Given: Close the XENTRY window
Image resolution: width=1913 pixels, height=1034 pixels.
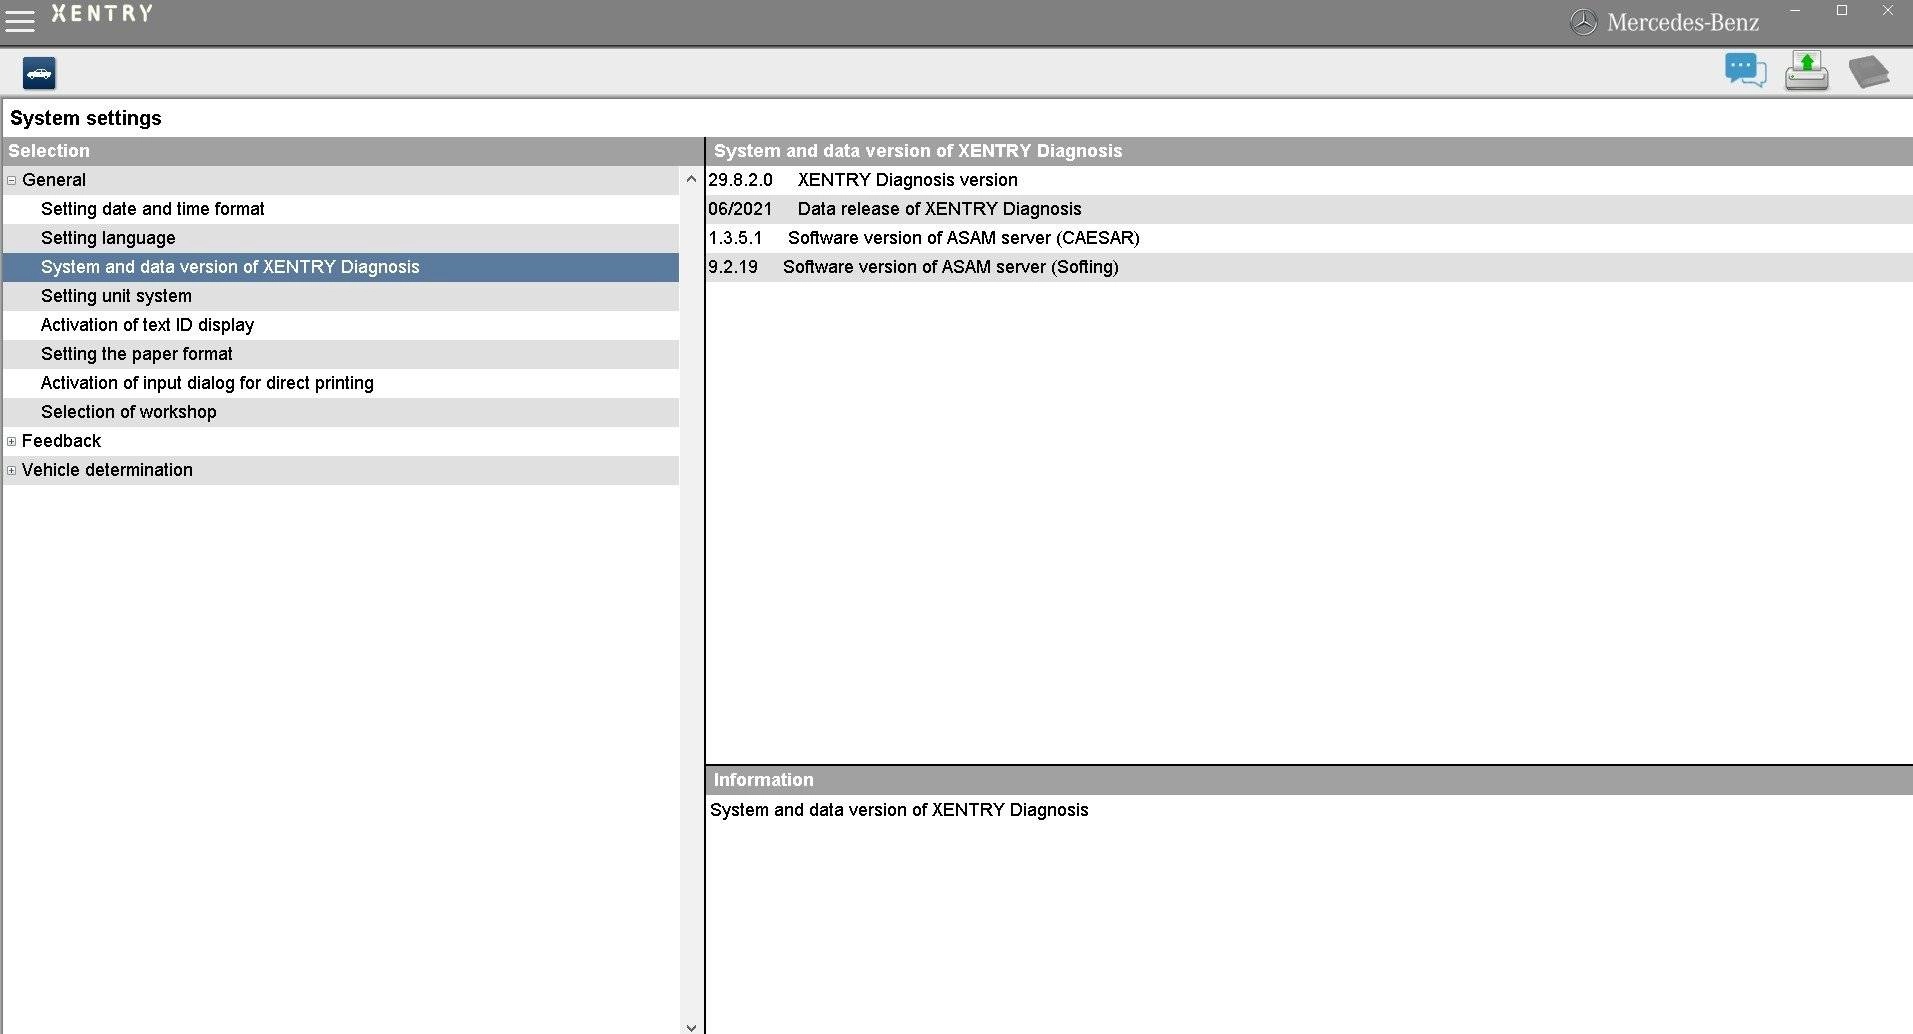Looking at the screenshot, I should pyautogui.click(x=1888, y=11).
